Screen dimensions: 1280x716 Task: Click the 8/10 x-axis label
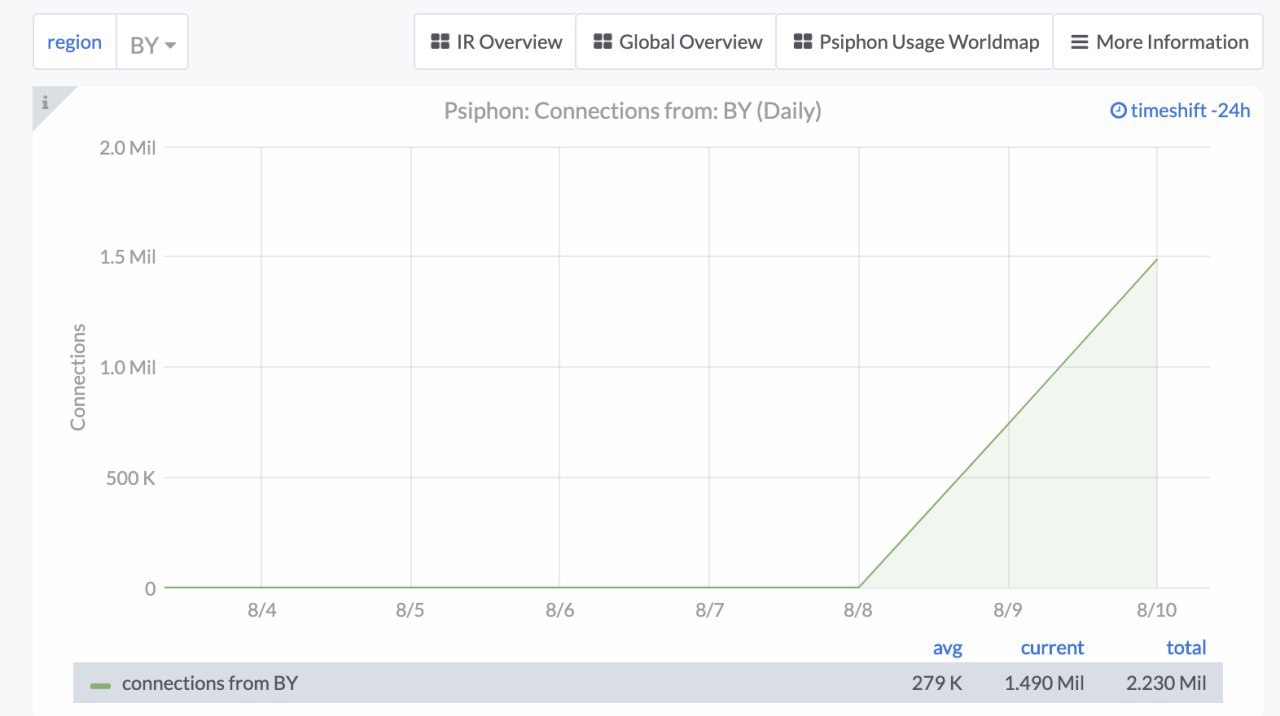click(x=1157, y=611)
